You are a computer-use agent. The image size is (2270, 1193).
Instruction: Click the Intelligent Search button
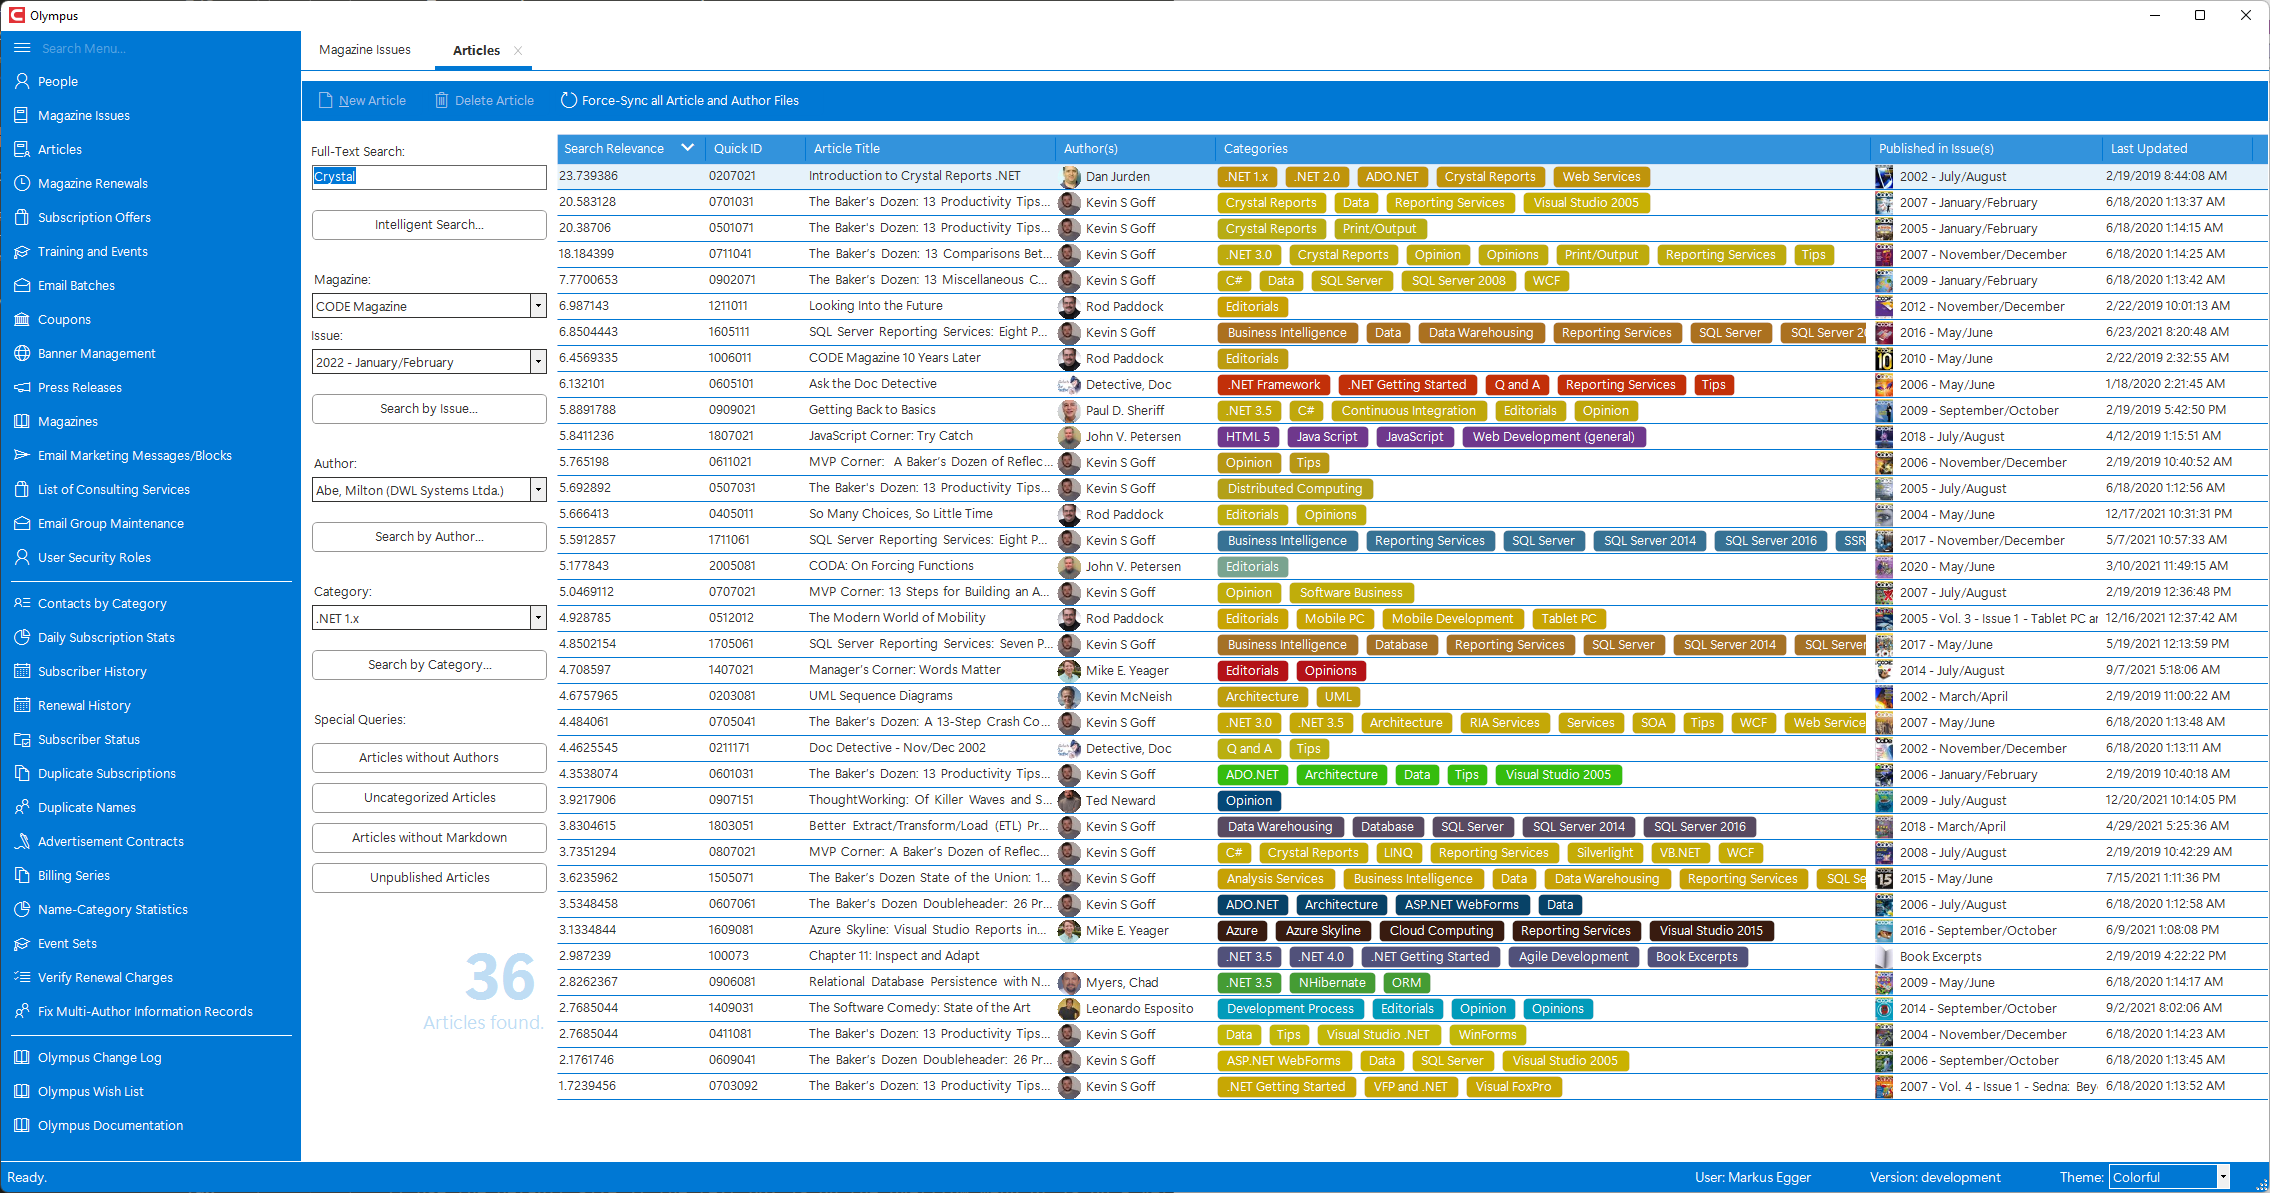[x=429, y=225]
